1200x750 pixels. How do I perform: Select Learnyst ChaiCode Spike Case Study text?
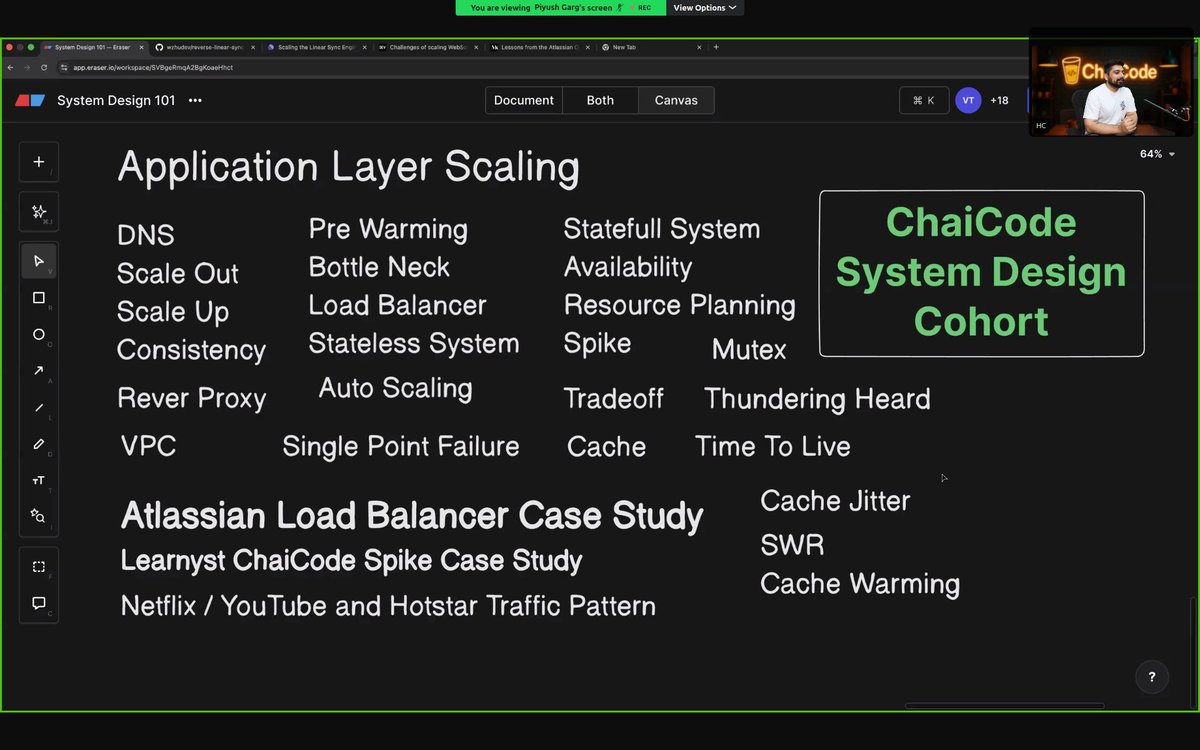[351, 560]
